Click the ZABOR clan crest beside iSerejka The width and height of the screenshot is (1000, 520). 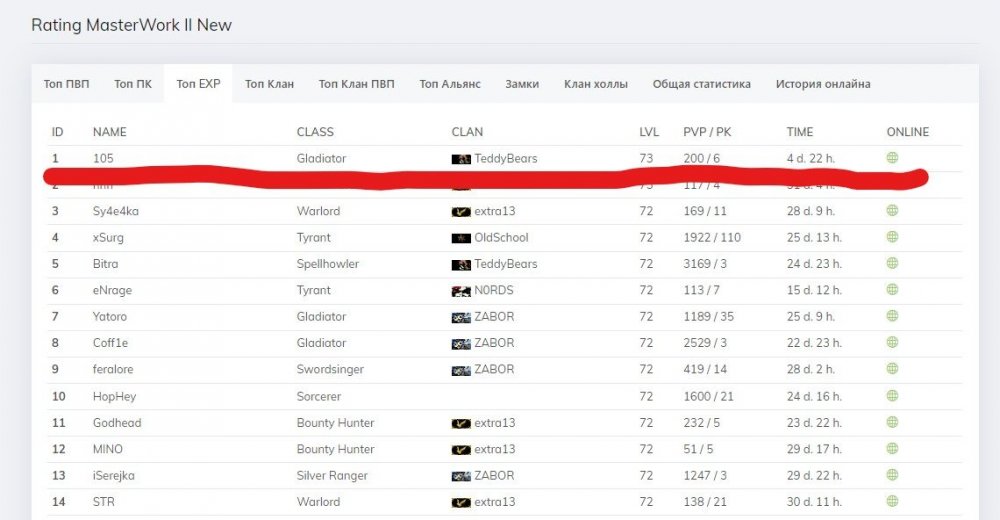coord(461,476)
